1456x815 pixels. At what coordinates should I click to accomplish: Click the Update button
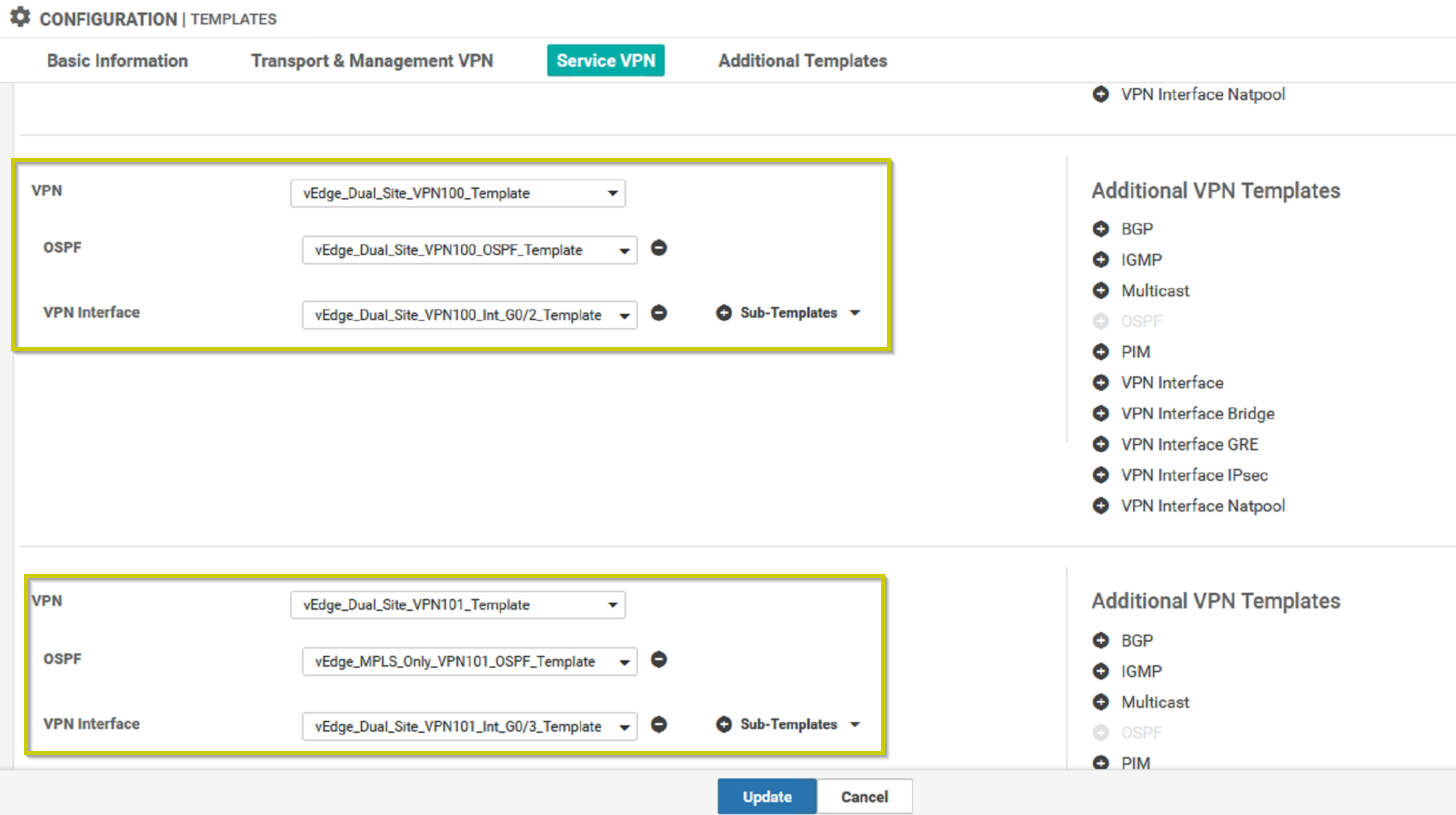point(767,797)
